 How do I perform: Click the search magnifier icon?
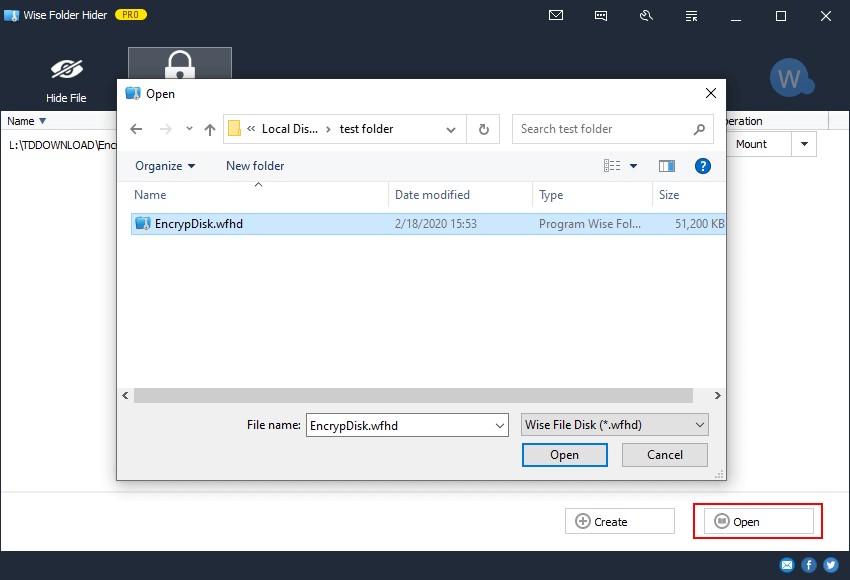[699, 129]
